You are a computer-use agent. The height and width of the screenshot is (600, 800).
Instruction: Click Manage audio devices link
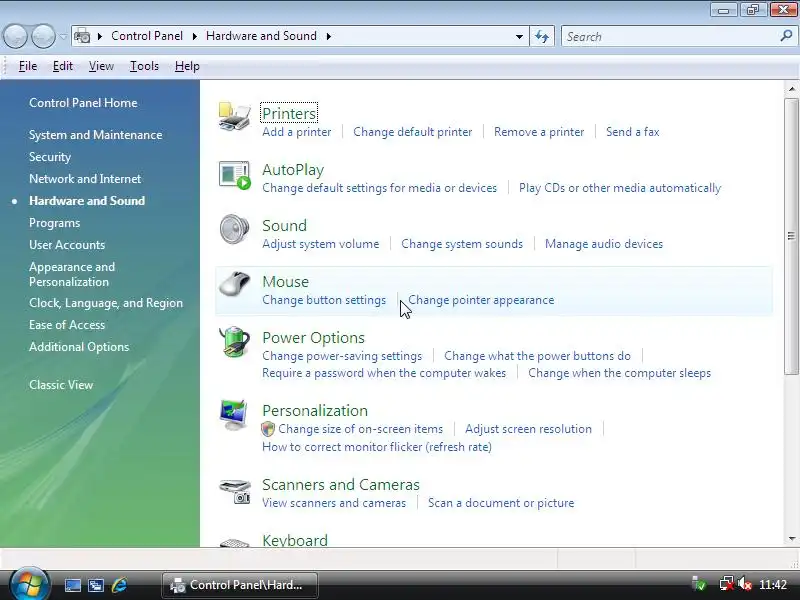tap(604, 244)
